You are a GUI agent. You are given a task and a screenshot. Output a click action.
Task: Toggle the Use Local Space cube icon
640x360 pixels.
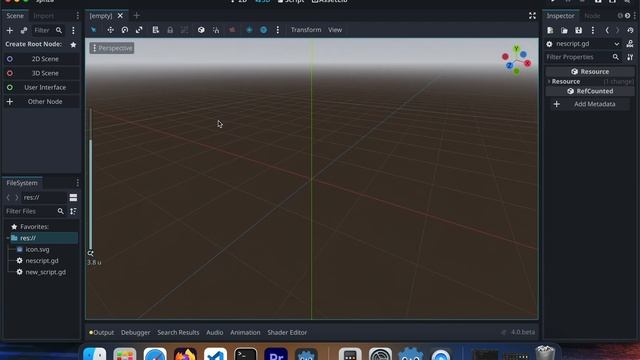tap(201, 30)
